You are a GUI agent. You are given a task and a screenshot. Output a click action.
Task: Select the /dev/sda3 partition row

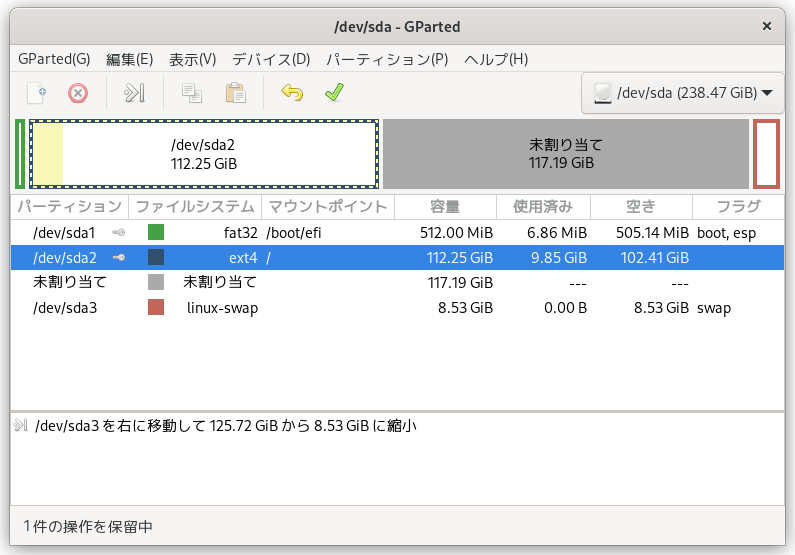[x=398, y=308]
